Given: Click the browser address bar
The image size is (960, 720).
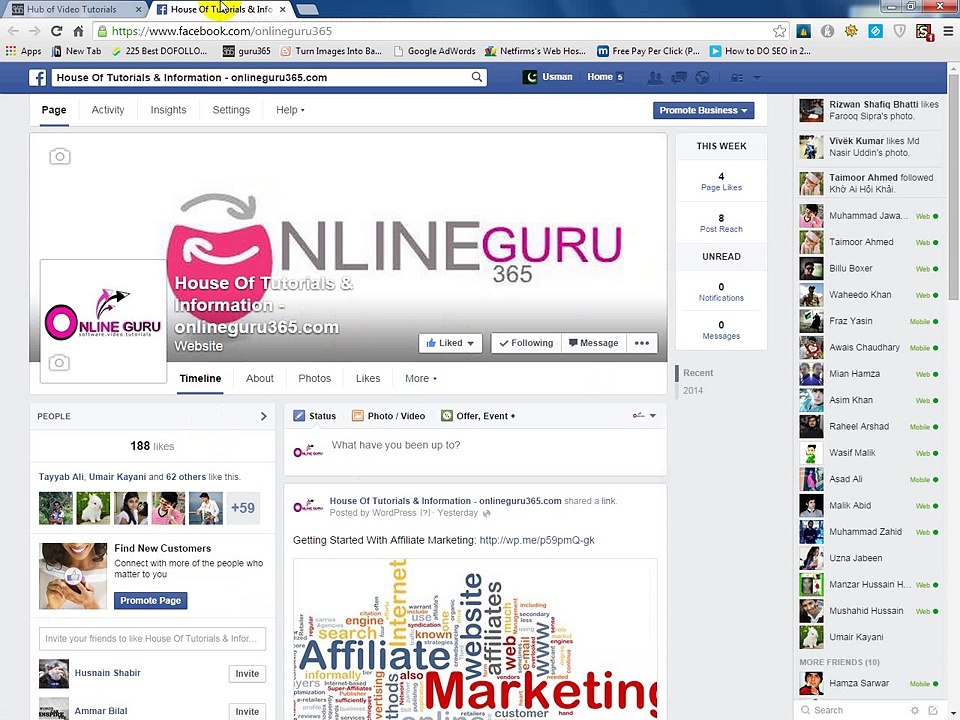Looking at the screenshot, I should tap(439, 31).
